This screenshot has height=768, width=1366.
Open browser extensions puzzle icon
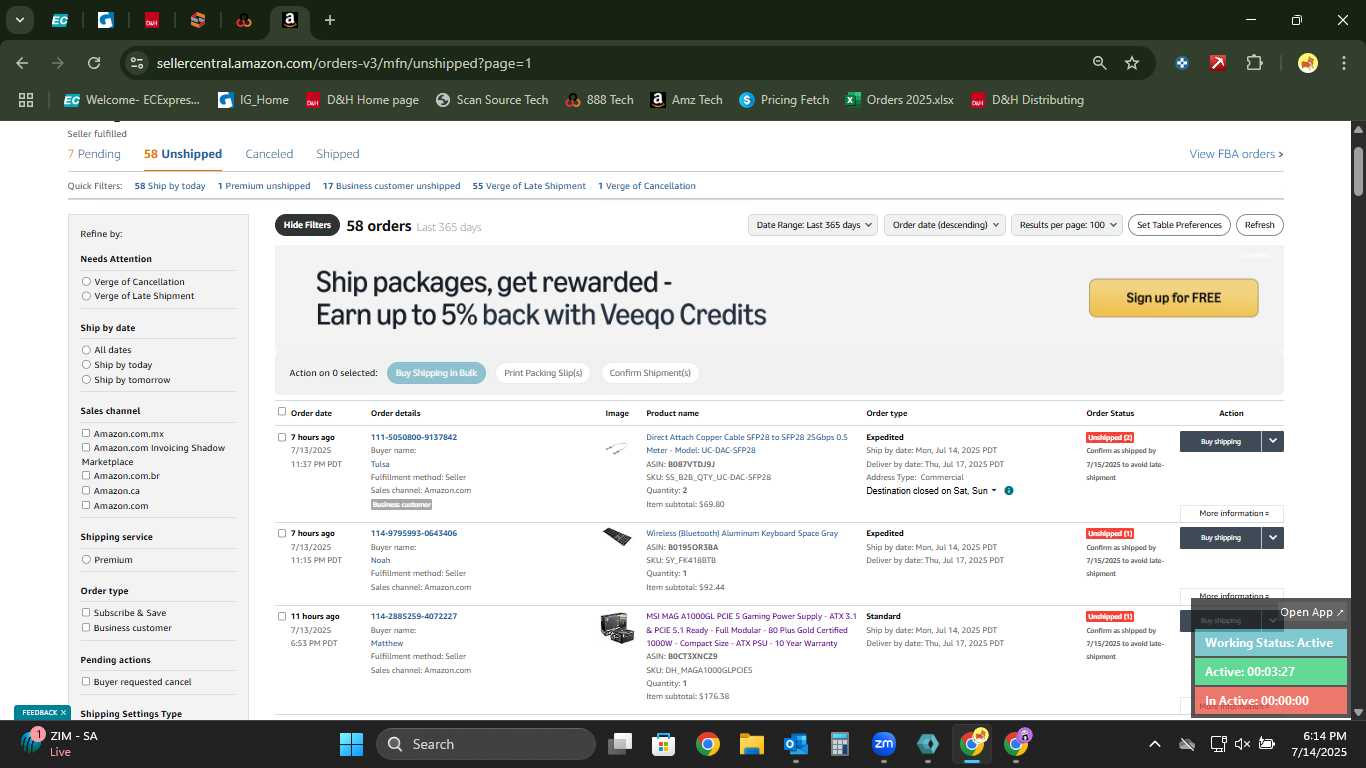click(x=1254, y=63)
